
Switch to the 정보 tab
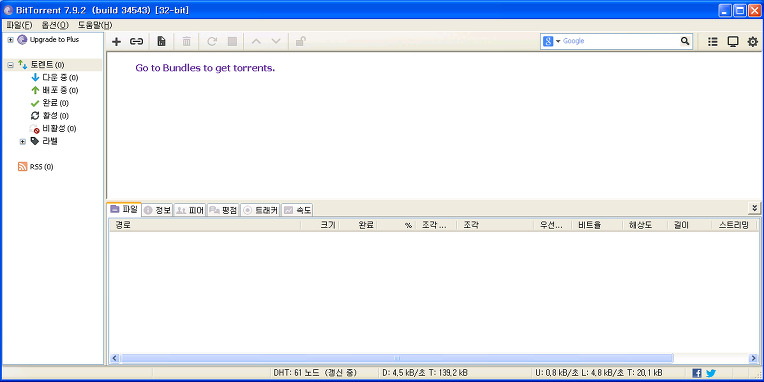[157, 210]
